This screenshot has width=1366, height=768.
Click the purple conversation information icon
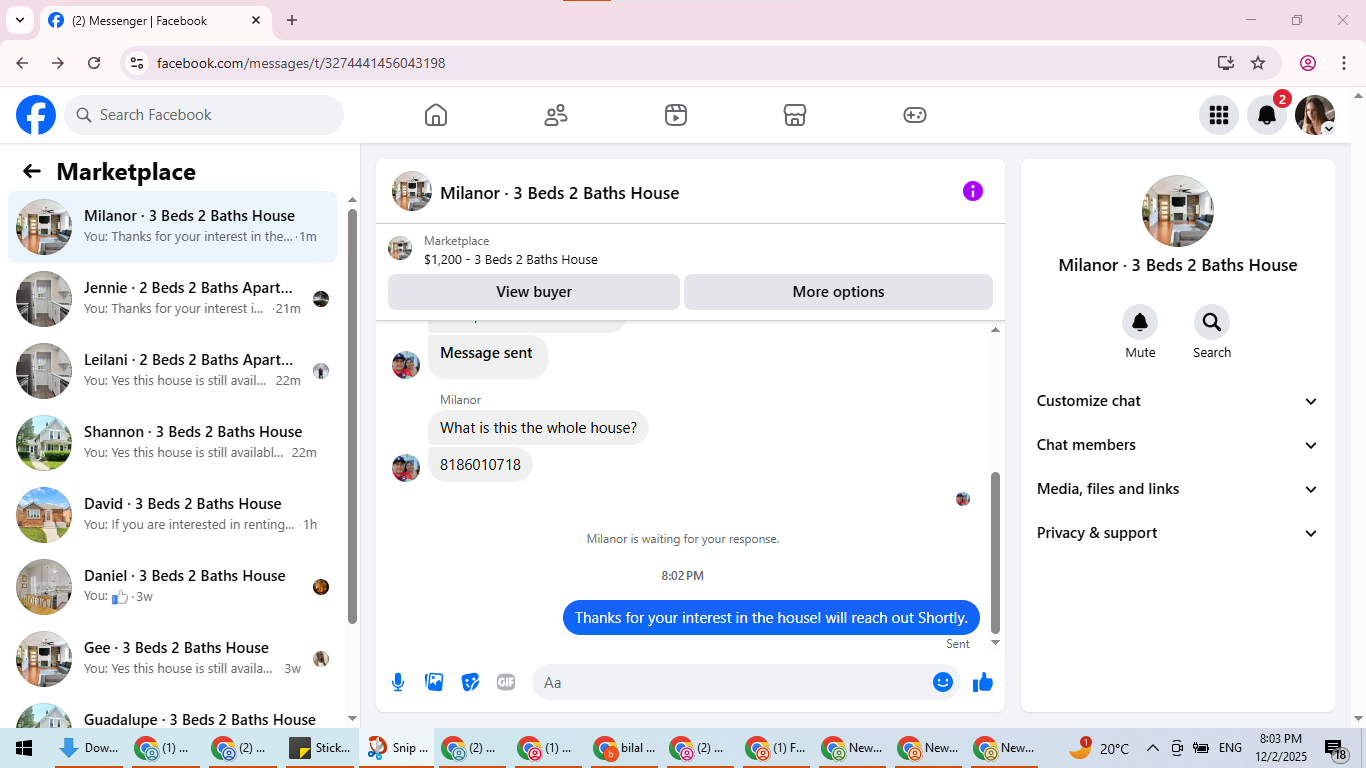(x=973, y=191)
